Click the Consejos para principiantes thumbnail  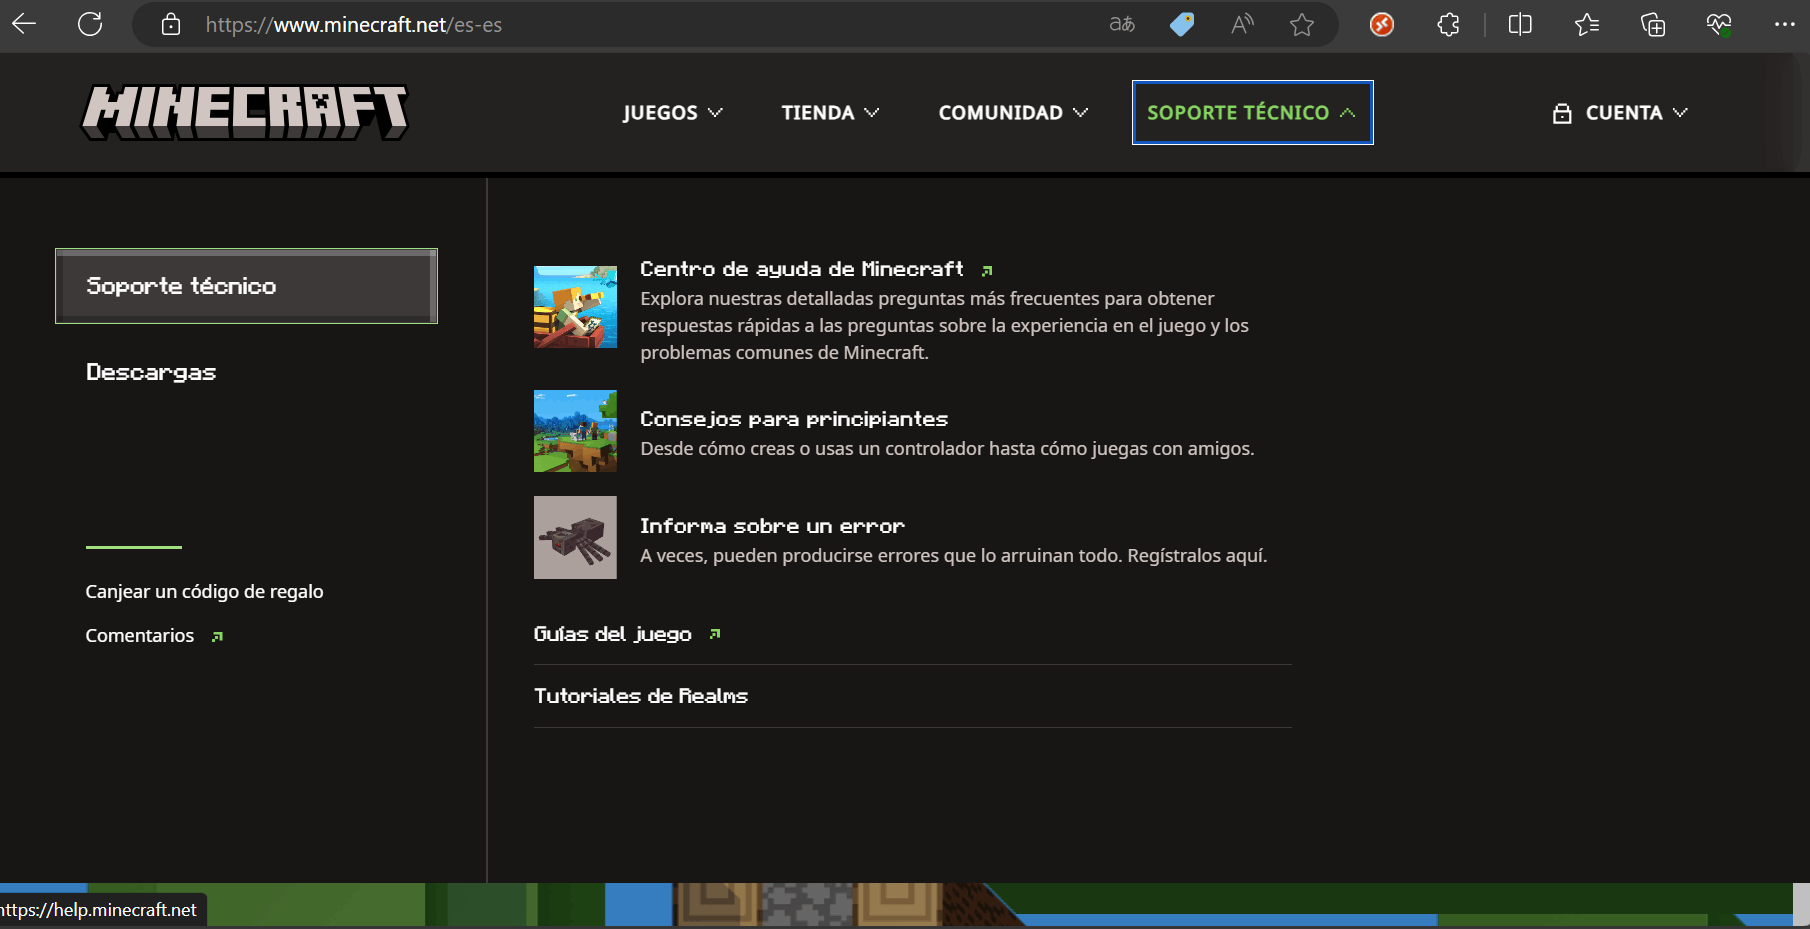pyautogui.click(x=575, y=431)
